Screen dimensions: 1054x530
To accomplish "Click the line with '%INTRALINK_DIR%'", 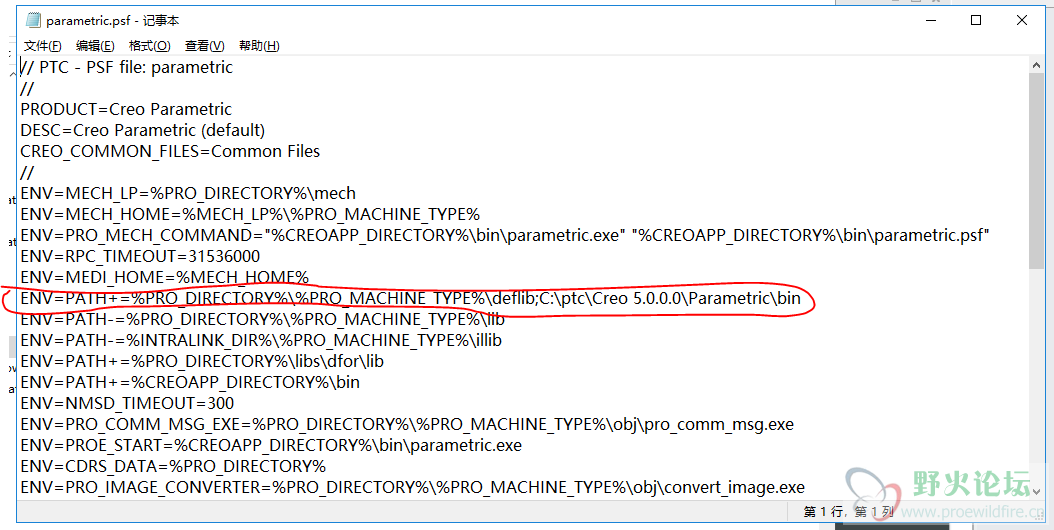I will (x=261, y=340).
